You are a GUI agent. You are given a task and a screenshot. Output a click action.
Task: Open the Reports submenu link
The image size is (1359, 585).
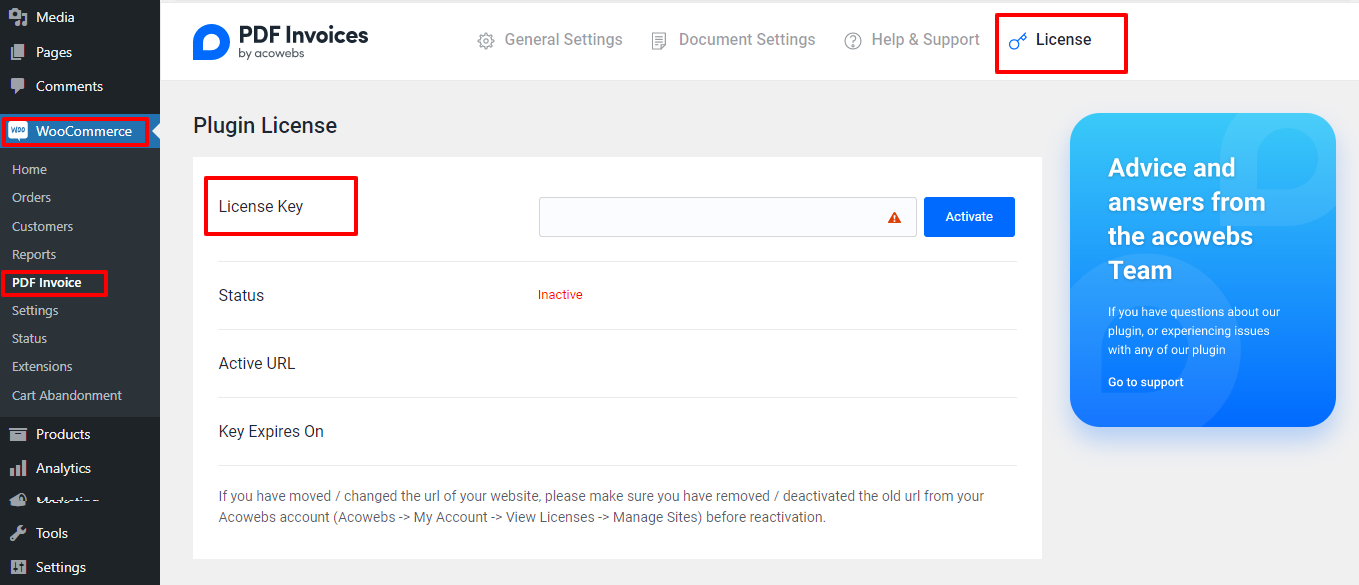[34, 255]
